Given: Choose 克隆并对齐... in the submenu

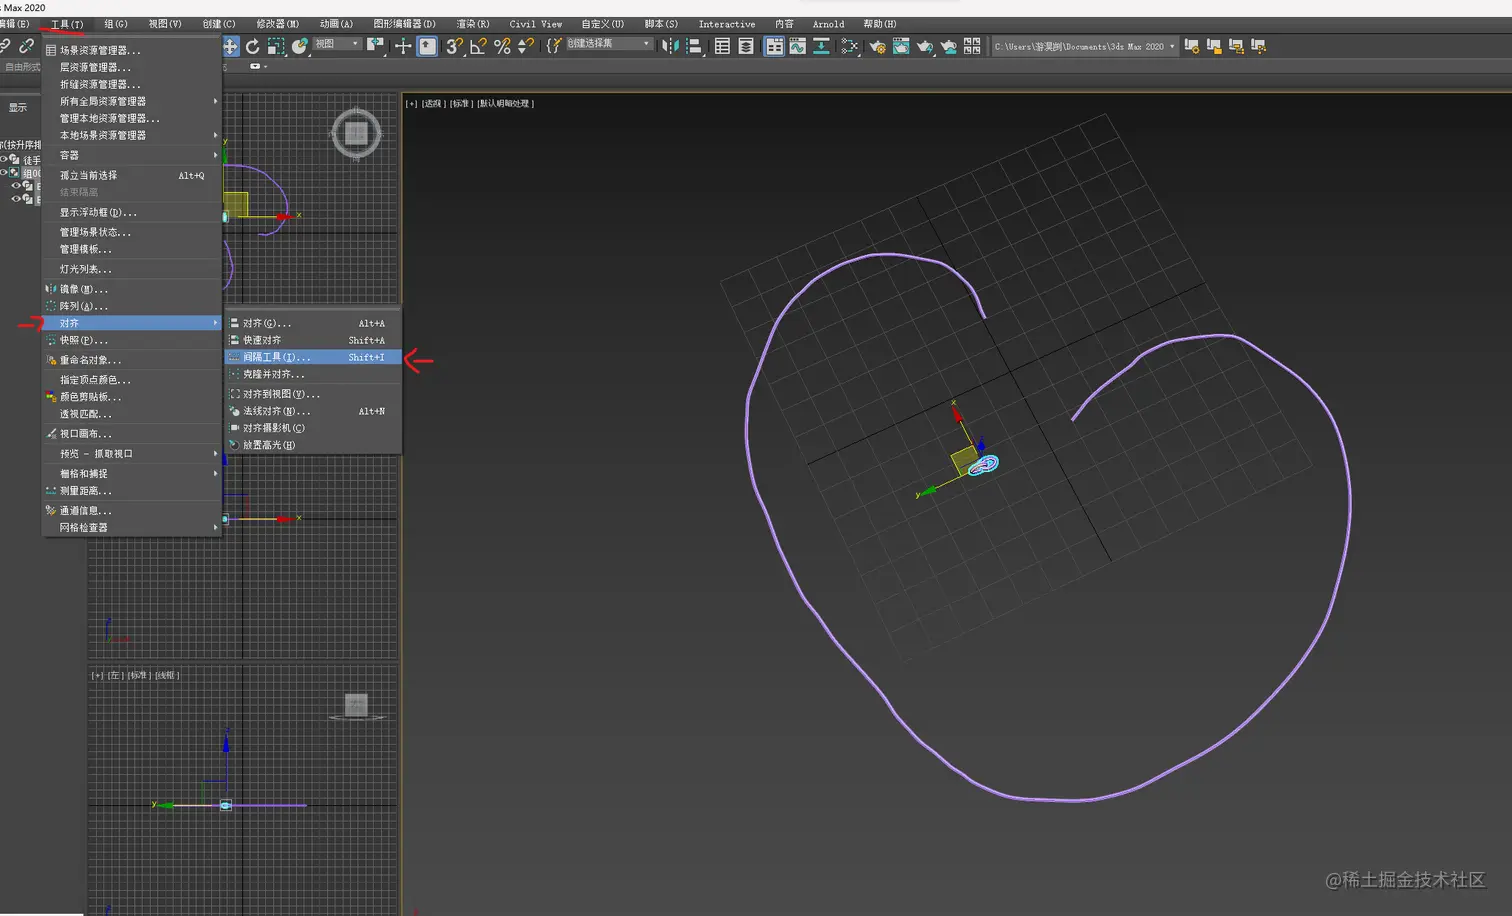Looking at the screenshot, I should 313,374.
